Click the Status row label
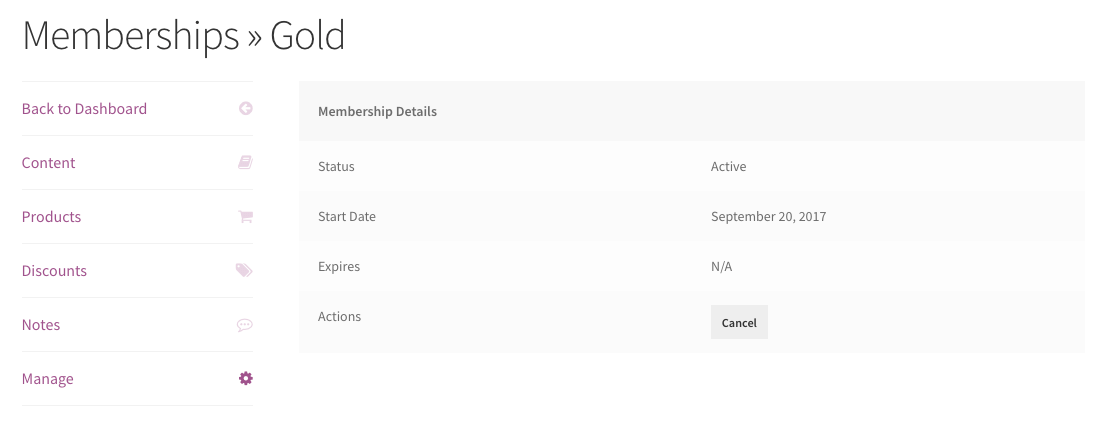The image size is (1097, 436). pyautogui.click(x=336, y=167)
